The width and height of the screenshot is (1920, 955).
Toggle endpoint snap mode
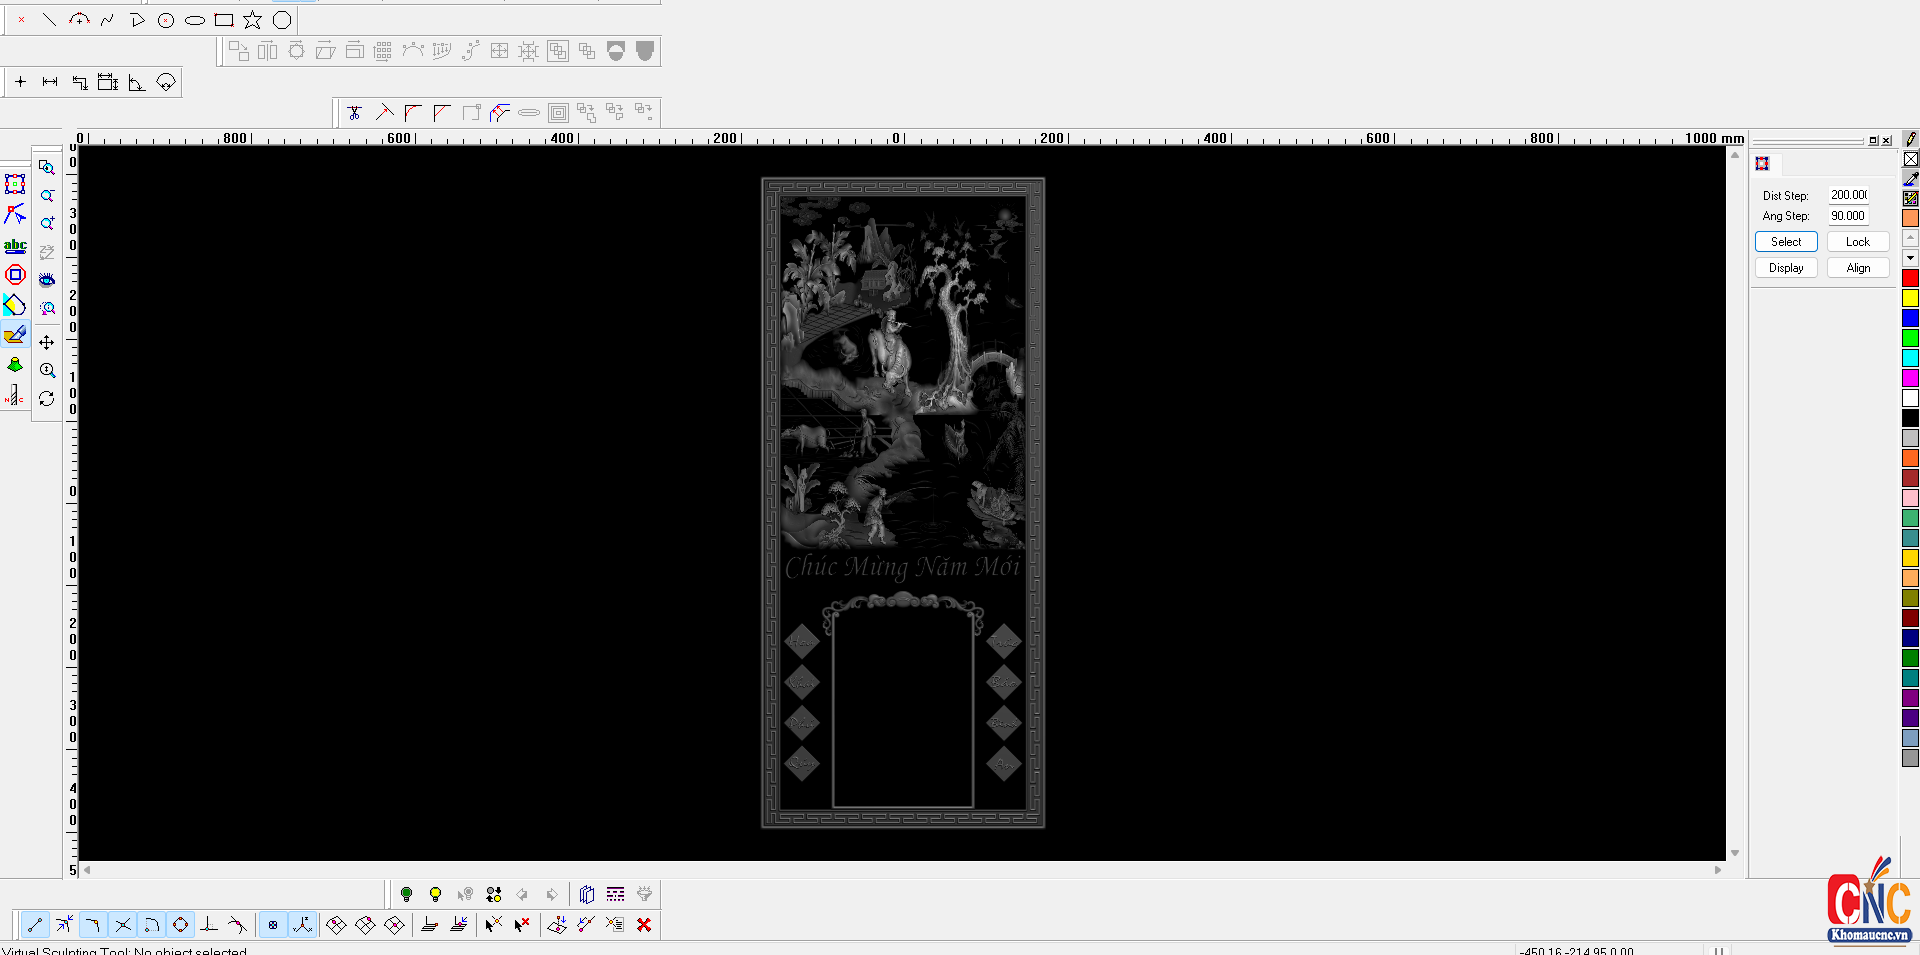35,925
